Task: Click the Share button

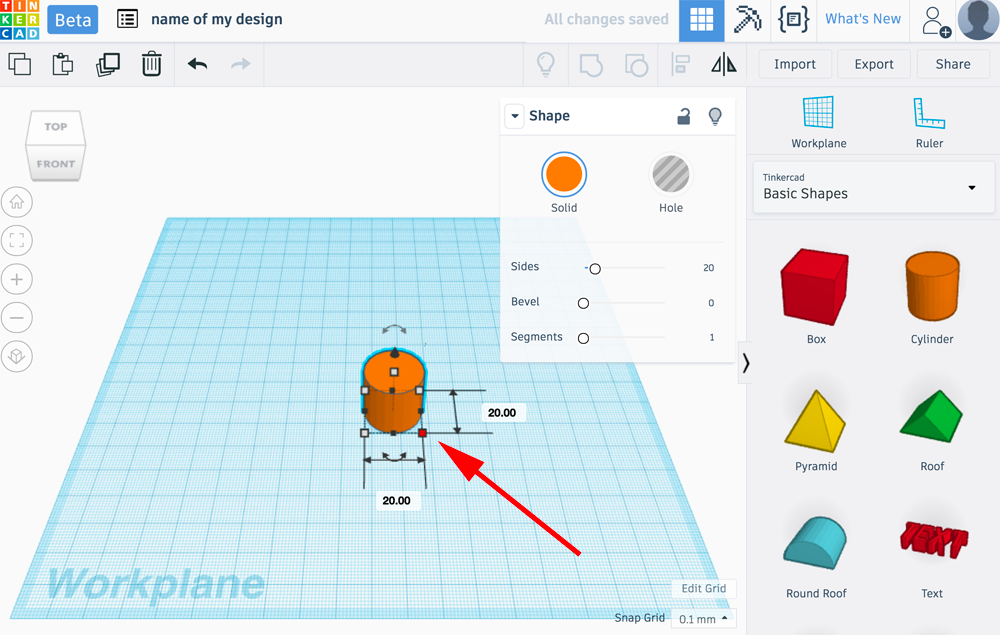Action: coord(953,64)
